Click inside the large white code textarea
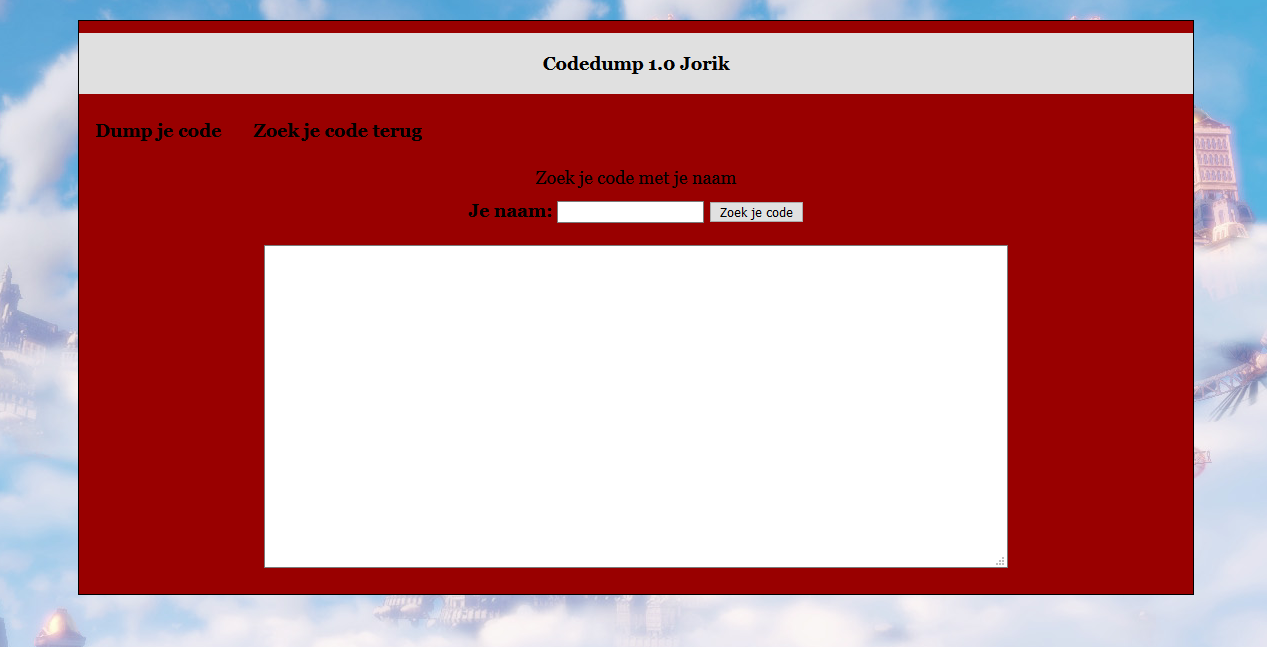Screen dimensions: 1267x647 pyautogui.click(x=635, y=405)
